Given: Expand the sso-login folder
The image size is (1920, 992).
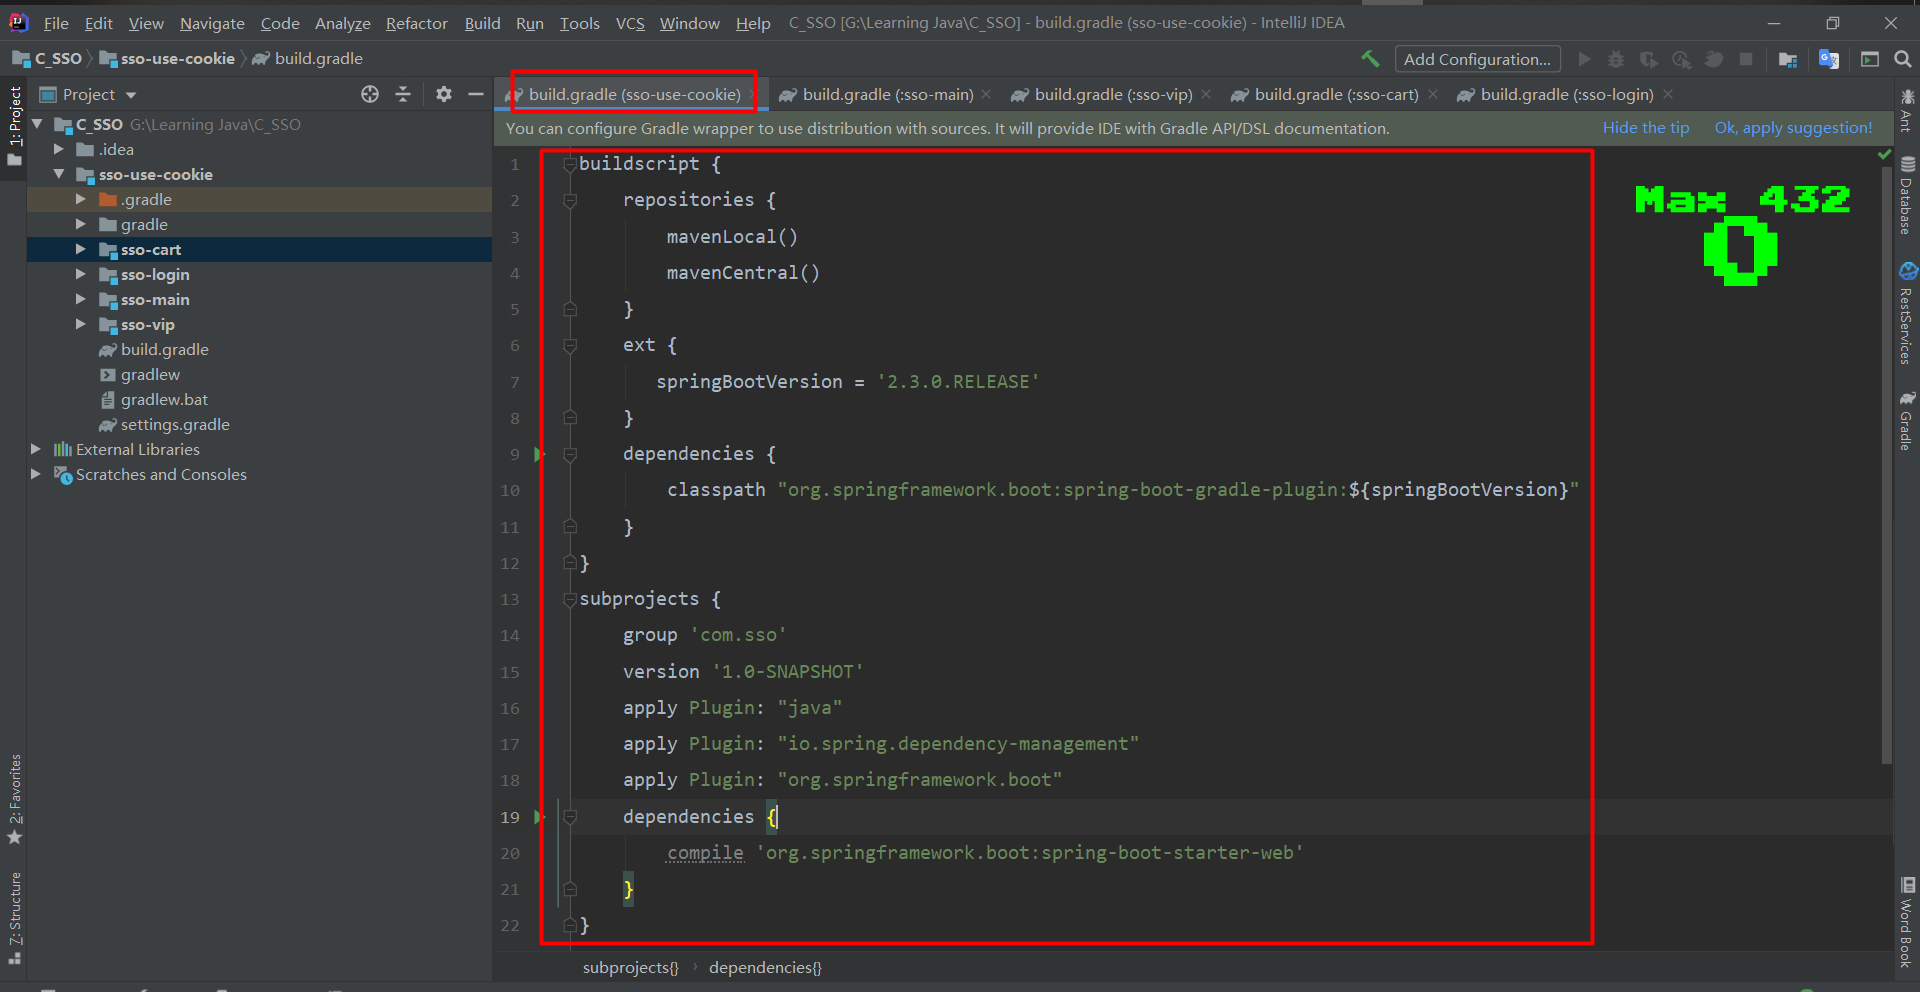Looking at the screenshot, I should 81,274.
